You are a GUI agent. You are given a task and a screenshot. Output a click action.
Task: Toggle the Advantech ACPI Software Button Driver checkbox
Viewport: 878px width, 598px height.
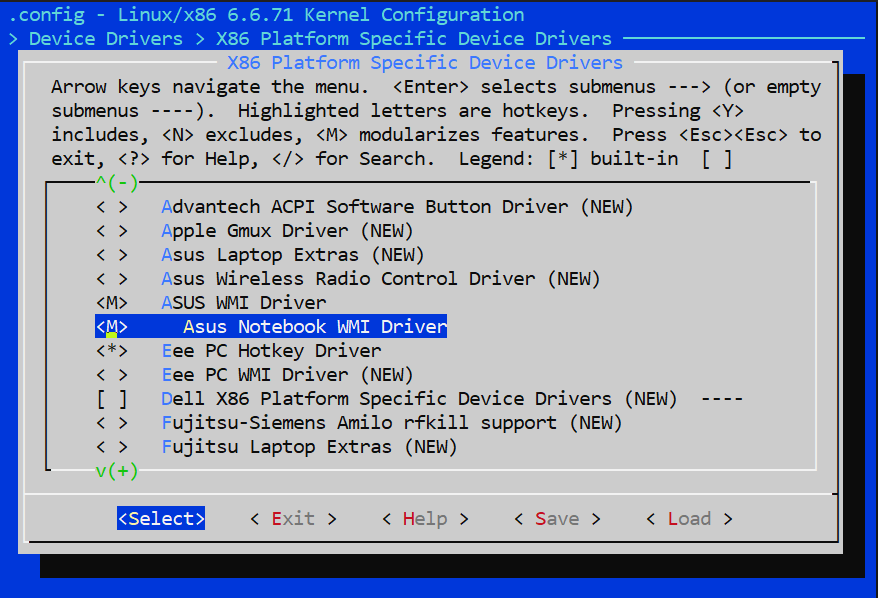112,207
